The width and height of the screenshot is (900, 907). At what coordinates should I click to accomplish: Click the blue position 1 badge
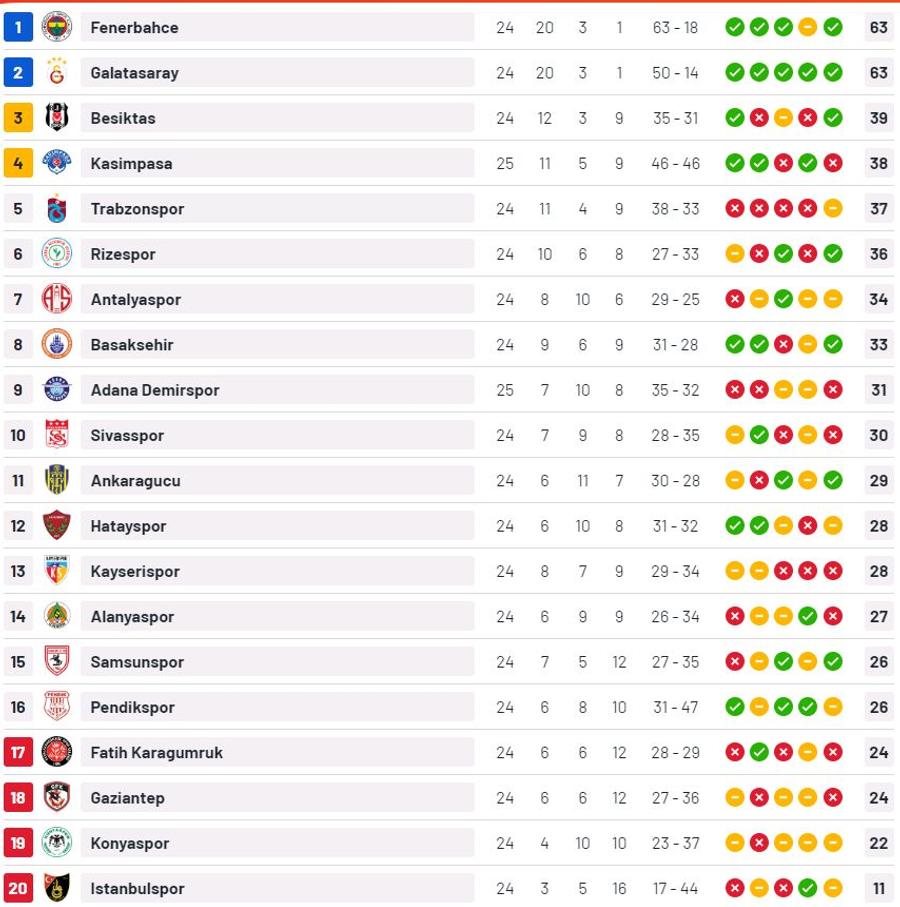[18, 27]
